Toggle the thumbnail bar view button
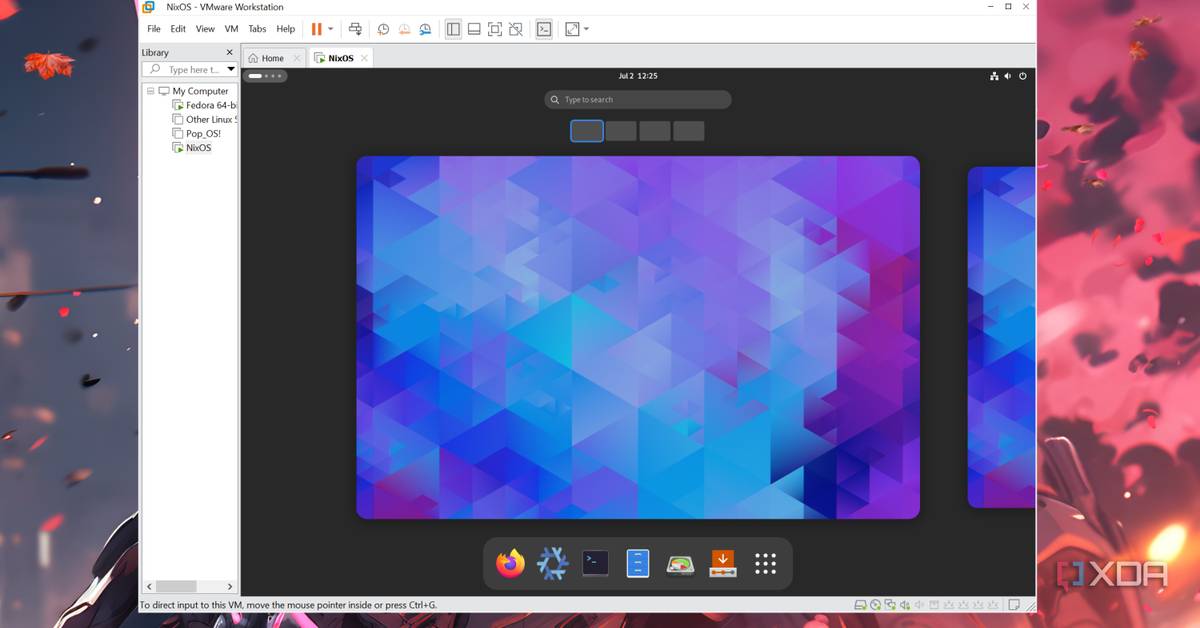 pyautogui.click(x=473, y=29)
